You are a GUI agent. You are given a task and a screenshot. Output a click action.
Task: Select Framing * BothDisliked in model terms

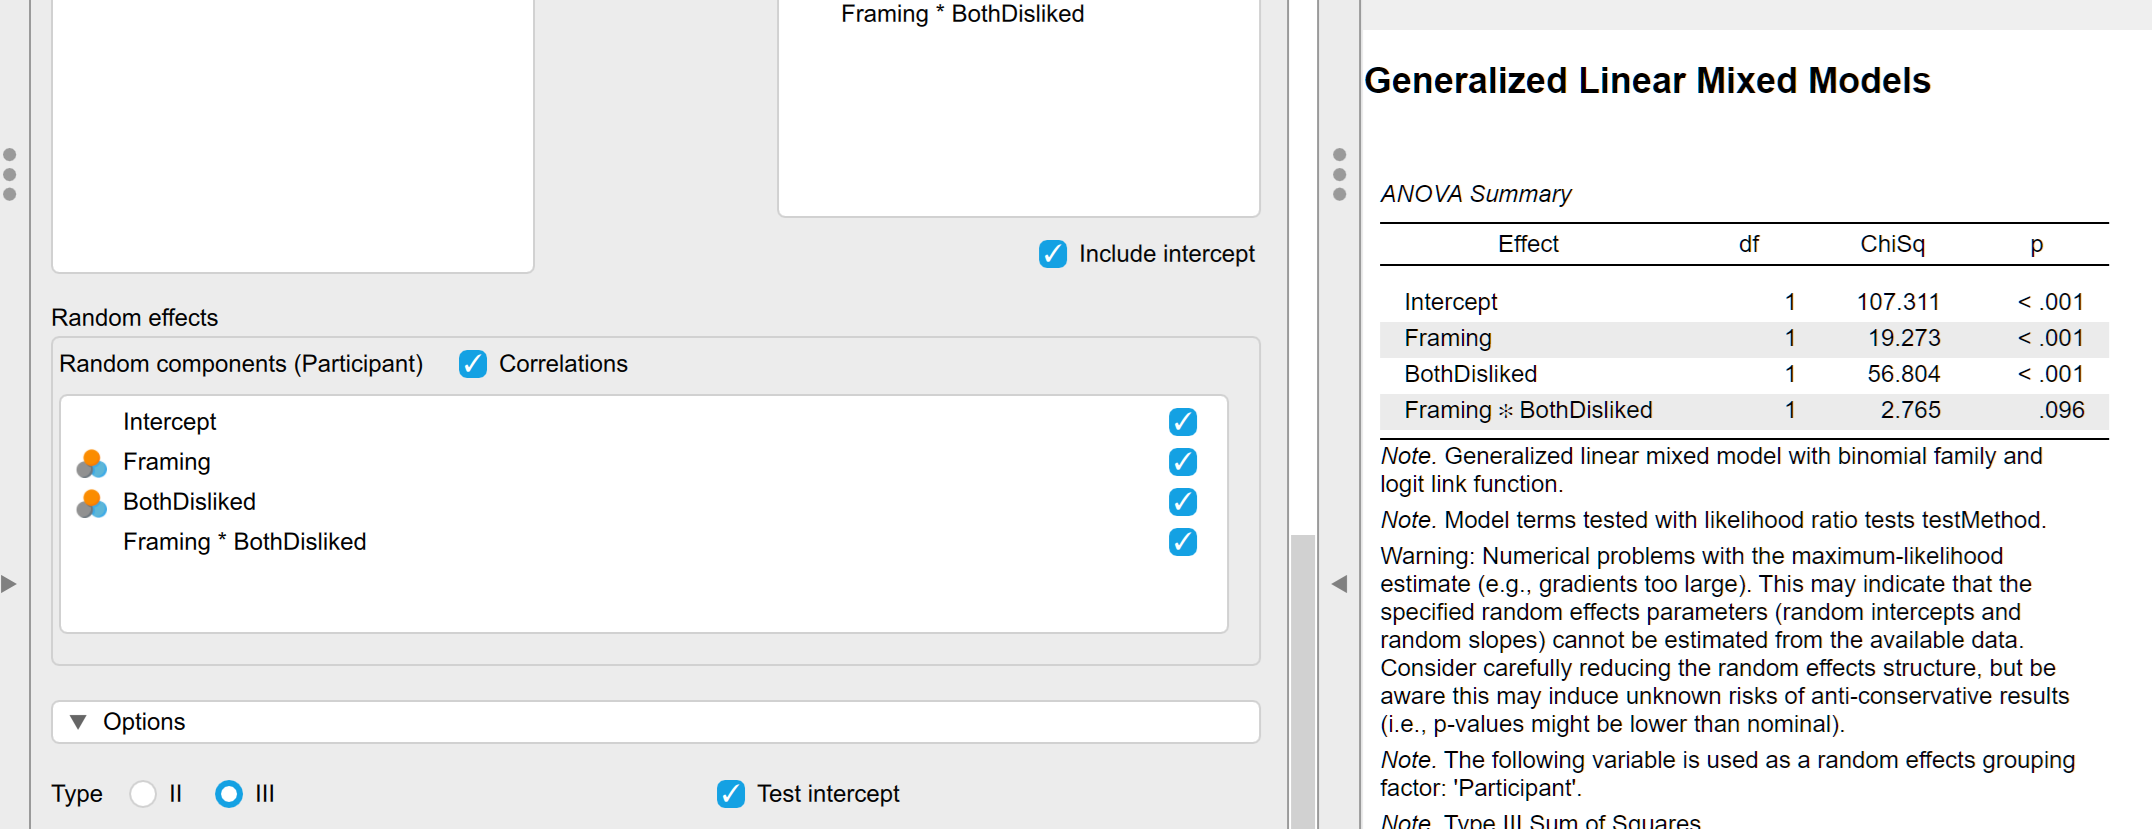tap(962, 14)
